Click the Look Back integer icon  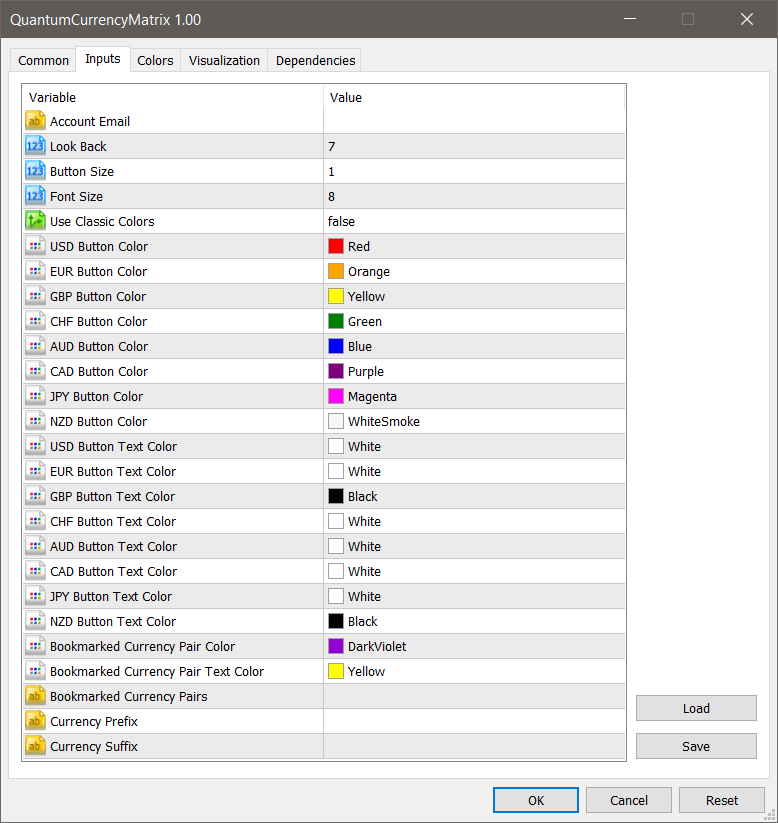(35, 146)
